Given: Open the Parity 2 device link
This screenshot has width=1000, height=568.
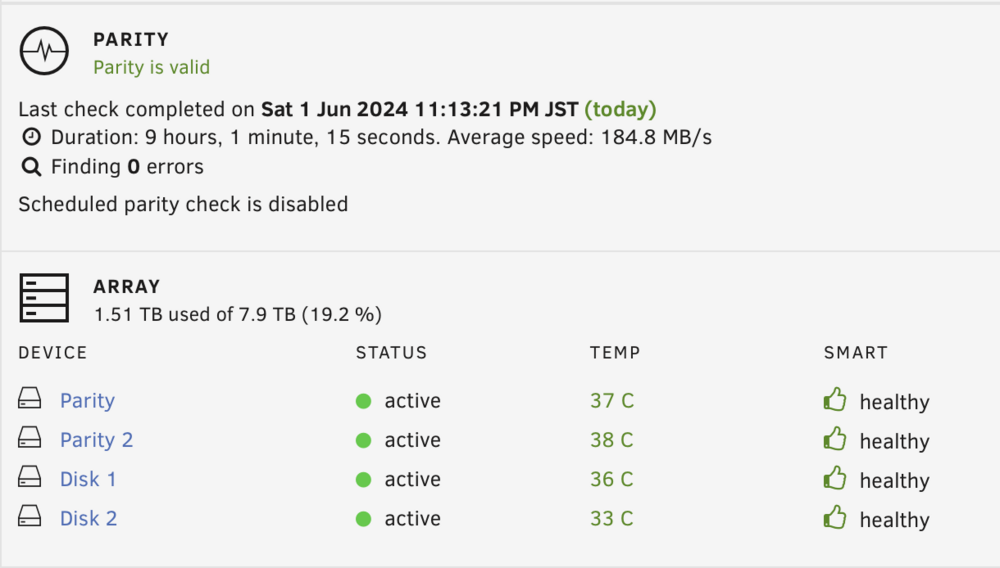Looking at the screenshot, I should (96, 441).
